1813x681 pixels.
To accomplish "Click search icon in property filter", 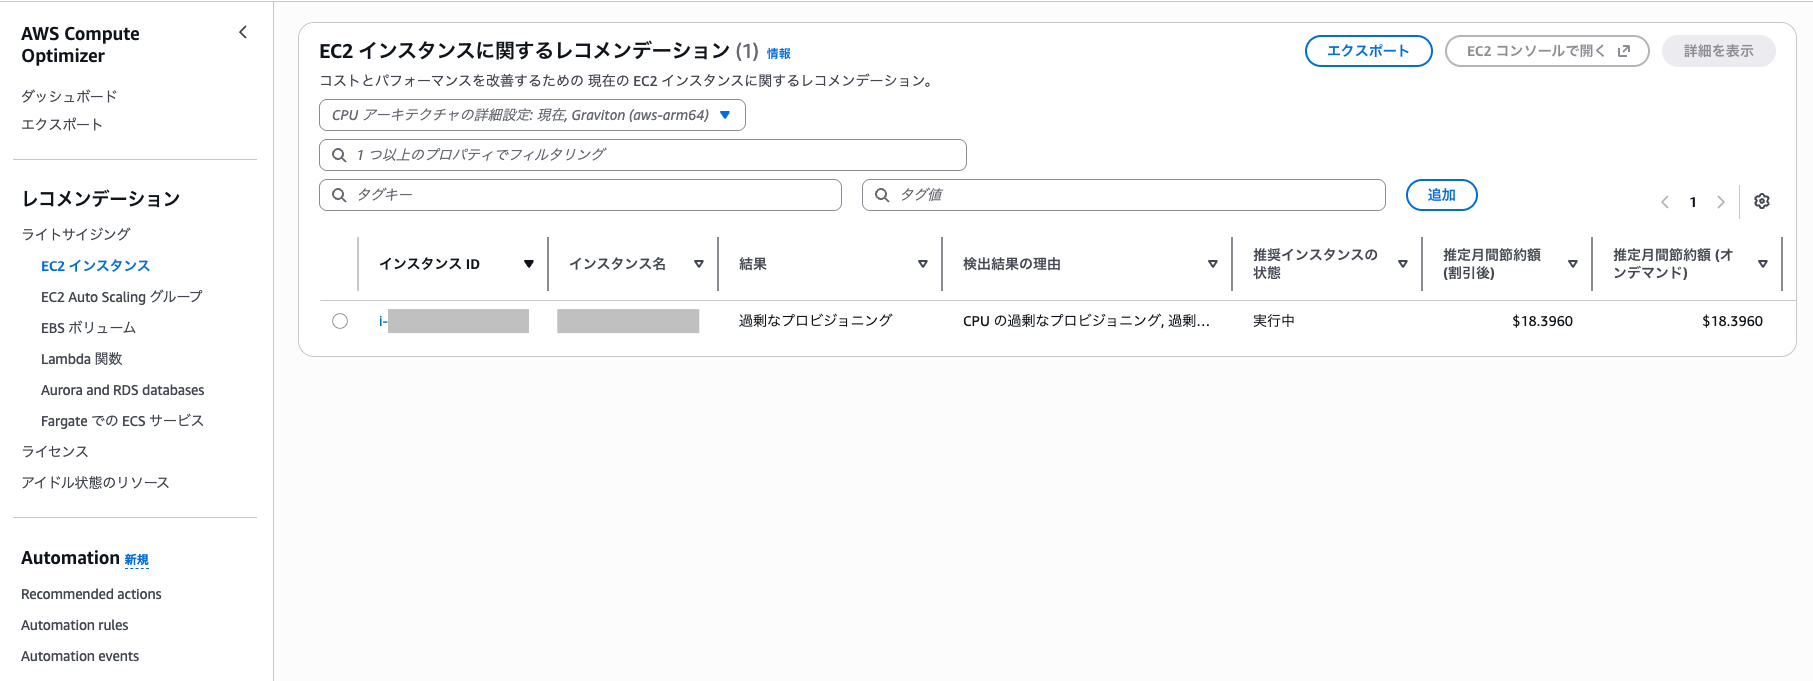I will click(339, 155).
